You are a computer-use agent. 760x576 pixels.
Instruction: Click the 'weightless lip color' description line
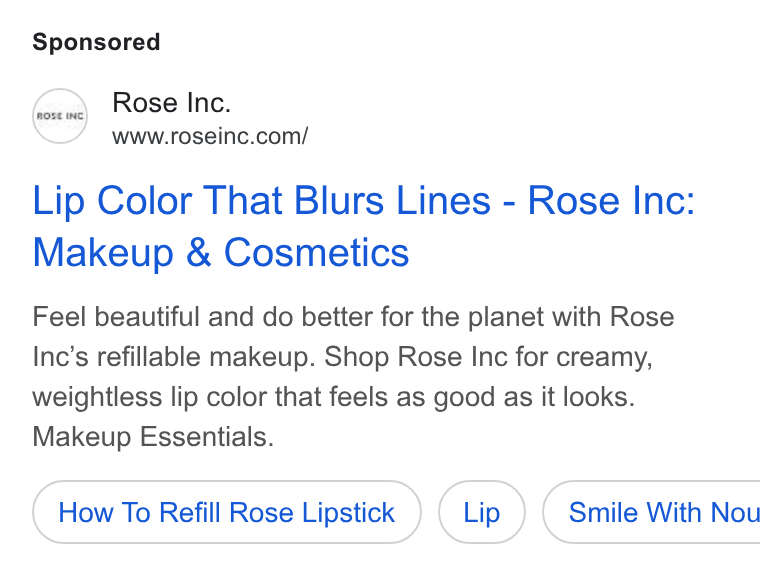coord(333,397)
